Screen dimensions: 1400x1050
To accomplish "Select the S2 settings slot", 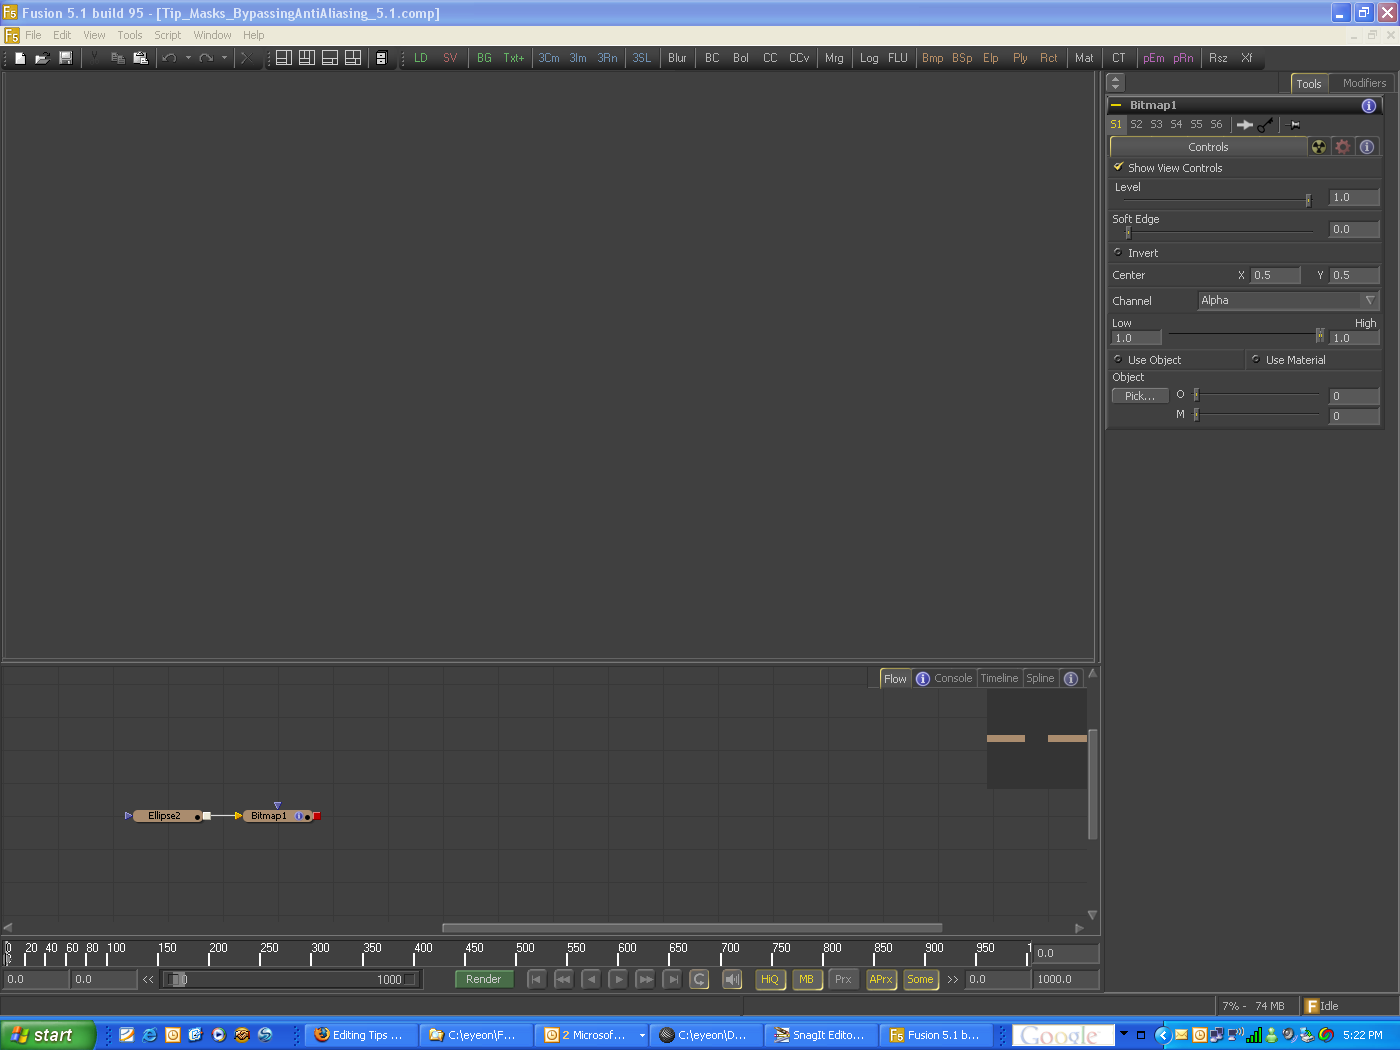I will [1136, 125].
